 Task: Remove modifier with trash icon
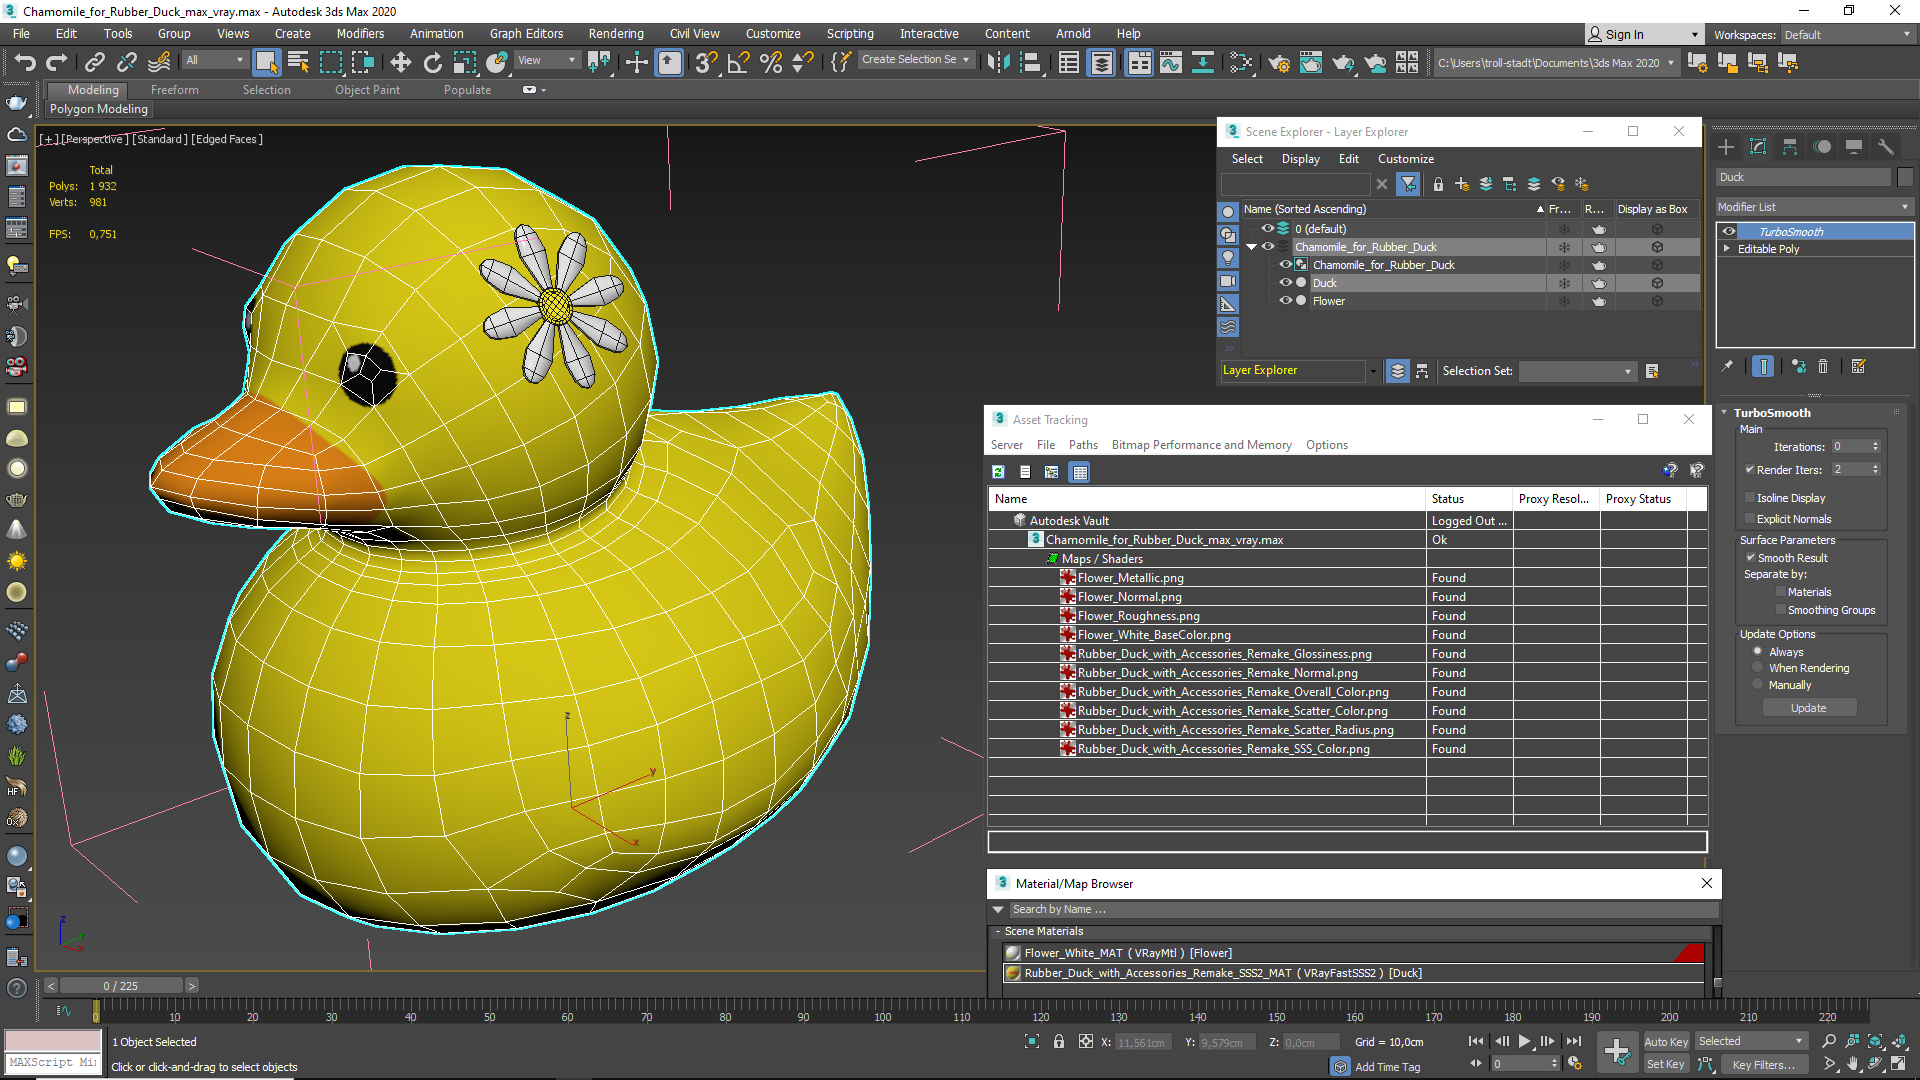[1823, 367]
